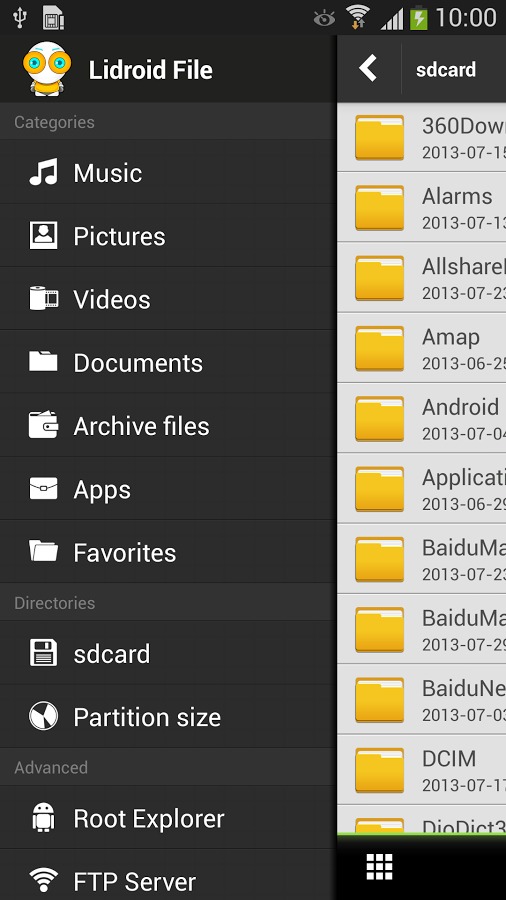Open sdcard directory in sidebar
506x900 pixels.
[x=168, y=653]
